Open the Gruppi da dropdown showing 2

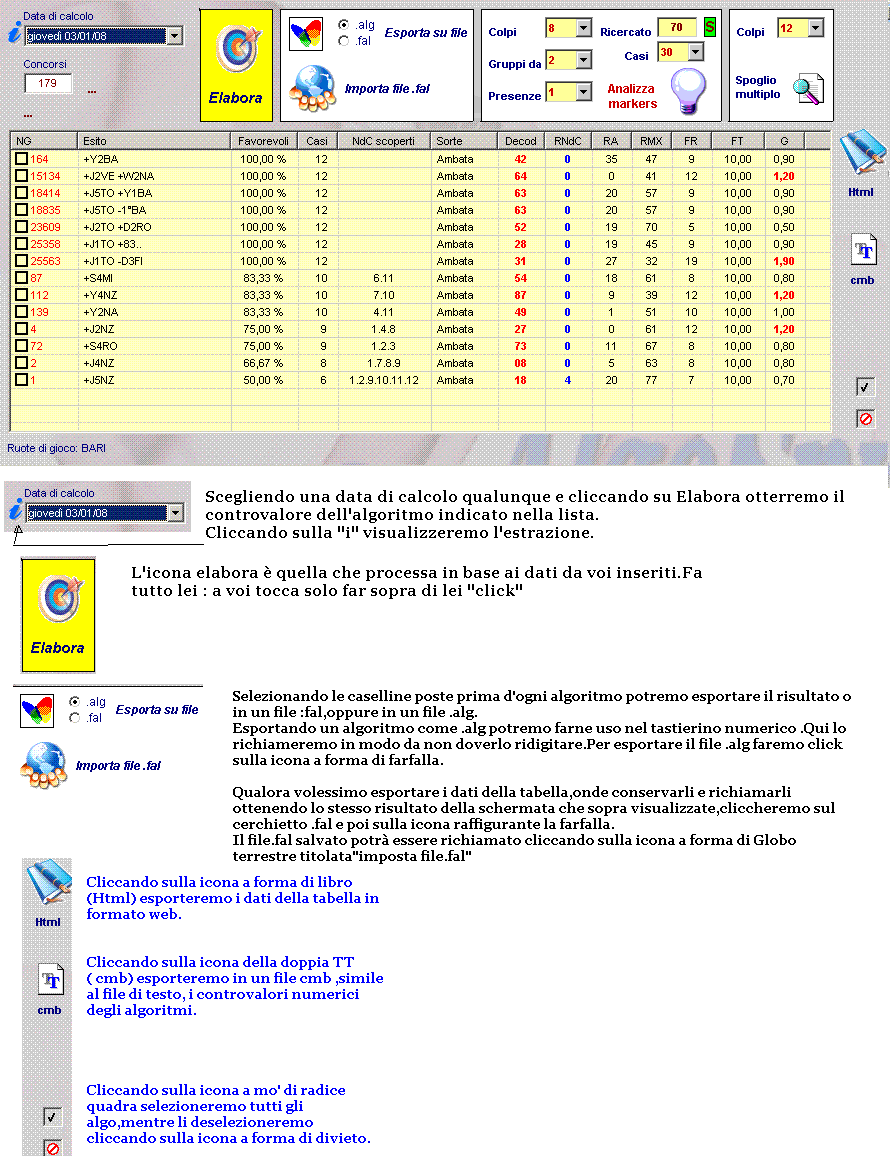pos(583,60)
